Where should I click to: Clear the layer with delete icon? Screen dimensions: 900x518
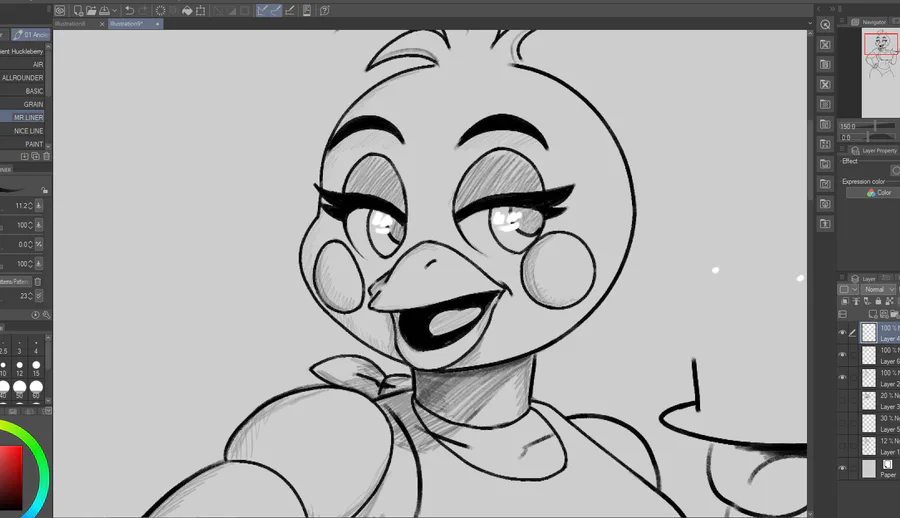pyautogui.click(x=160, y=10)
